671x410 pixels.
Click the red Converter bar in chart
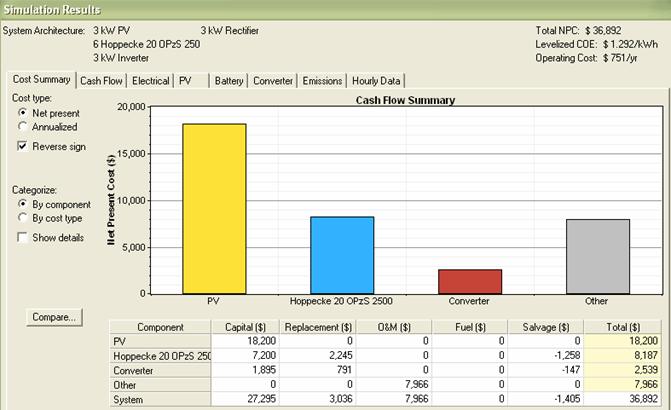[469, 282]
